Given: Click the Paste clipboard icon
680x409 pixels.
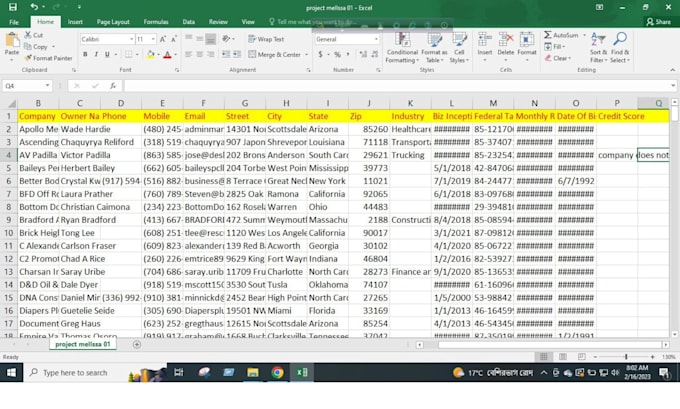Looking at the screenshot, I should click(12, 41).
